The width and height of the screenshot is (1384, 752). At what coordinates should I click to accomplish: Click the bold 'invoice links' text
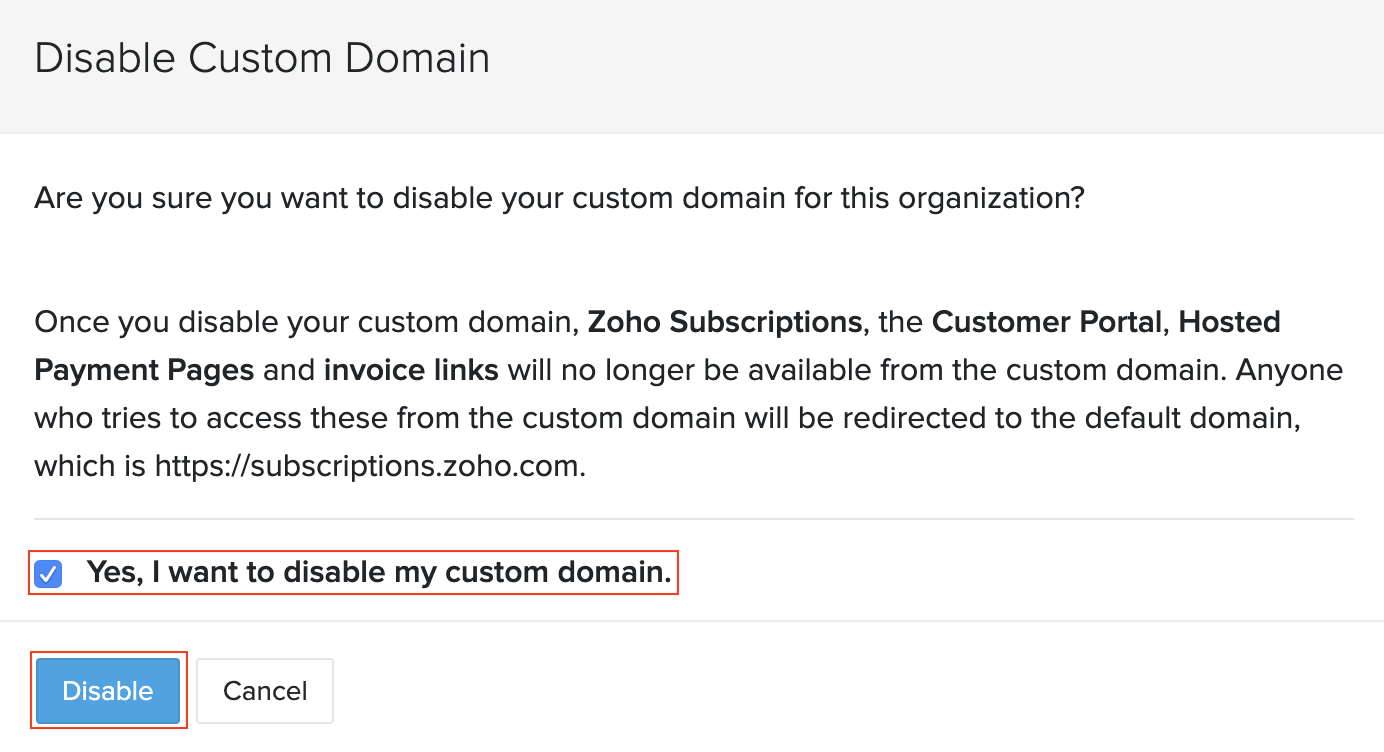tap(411, 370)
